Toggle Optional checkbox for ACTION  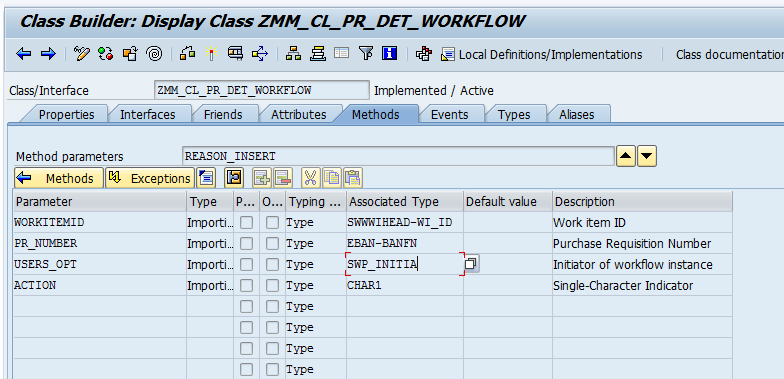pyautogui.click(x=272, y=286)
